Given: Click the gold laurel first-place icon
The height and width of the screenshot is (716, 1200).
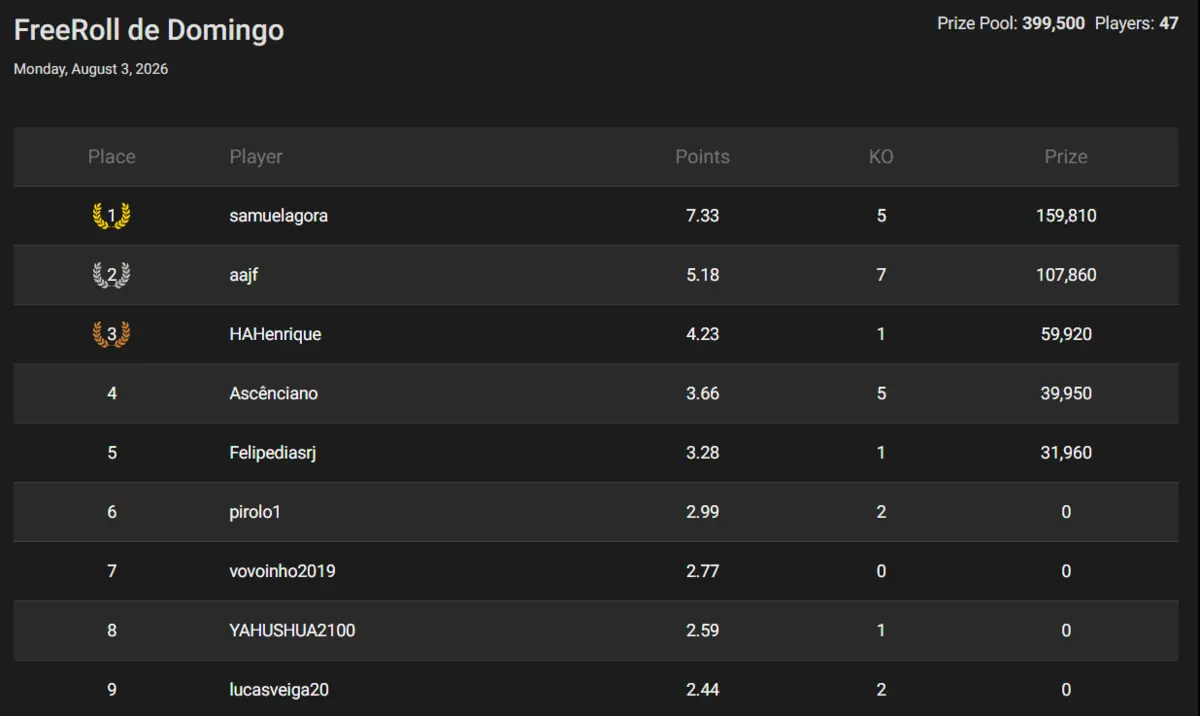Looking at the screenshot, I should 111,215.
